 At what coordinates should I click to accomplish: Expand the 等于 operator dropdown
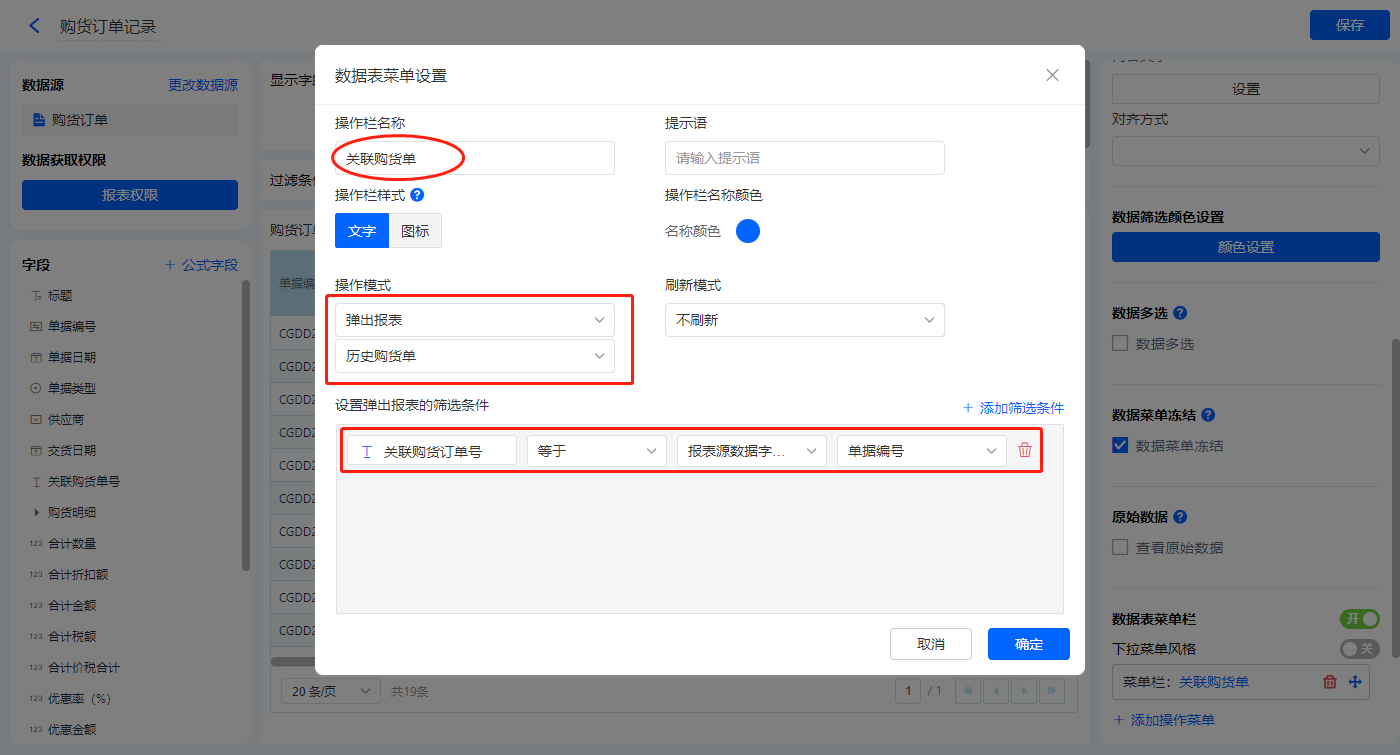click(x=596, y=451)
